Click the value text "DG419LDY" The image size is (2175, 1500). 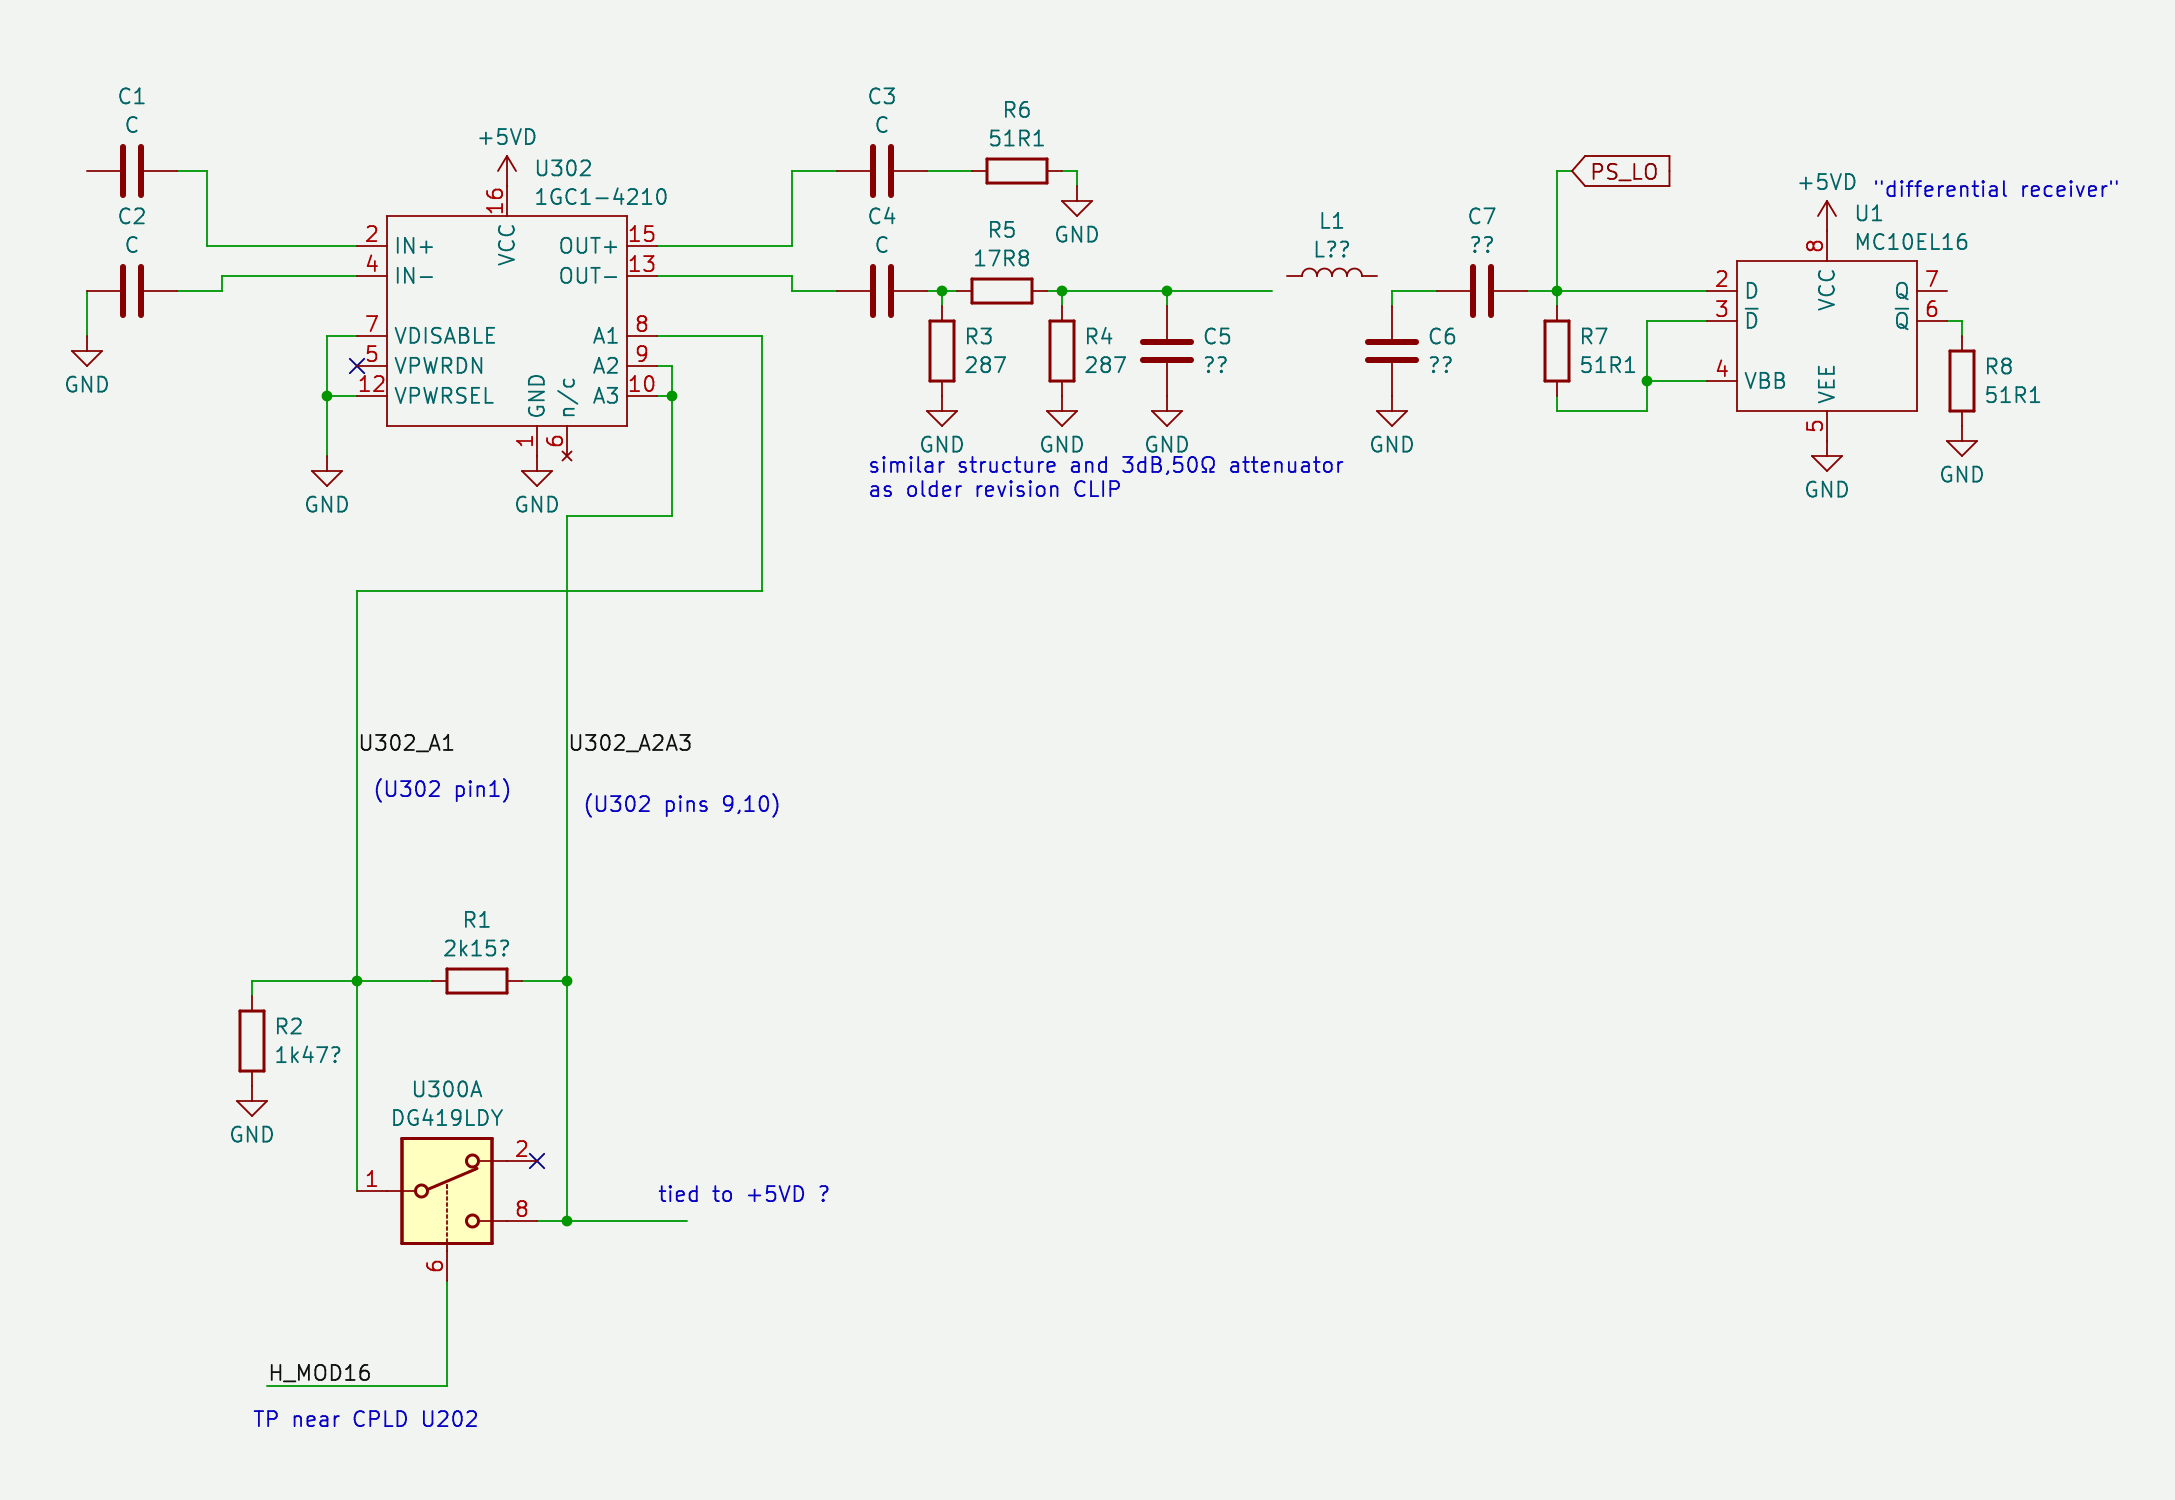(447, 1118)
